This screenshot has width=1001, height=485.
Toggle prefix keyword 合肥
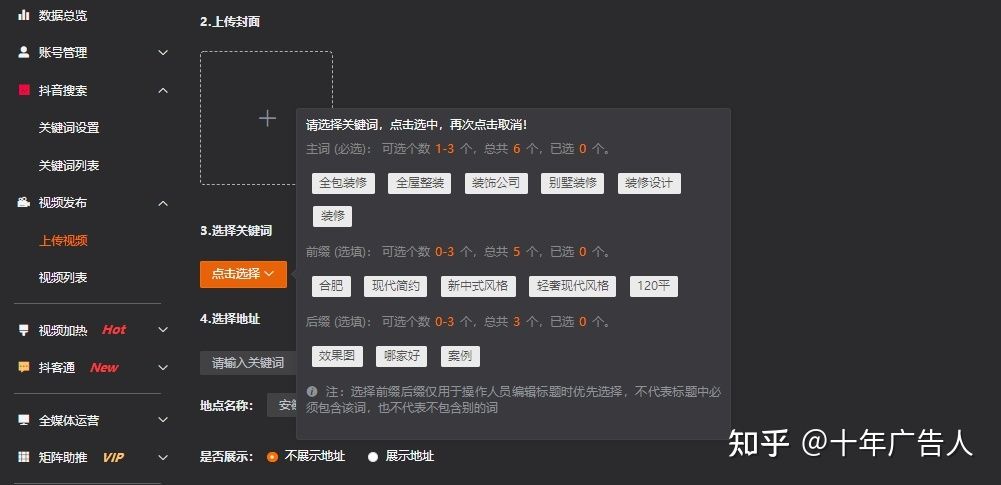[x=331, y=286]
